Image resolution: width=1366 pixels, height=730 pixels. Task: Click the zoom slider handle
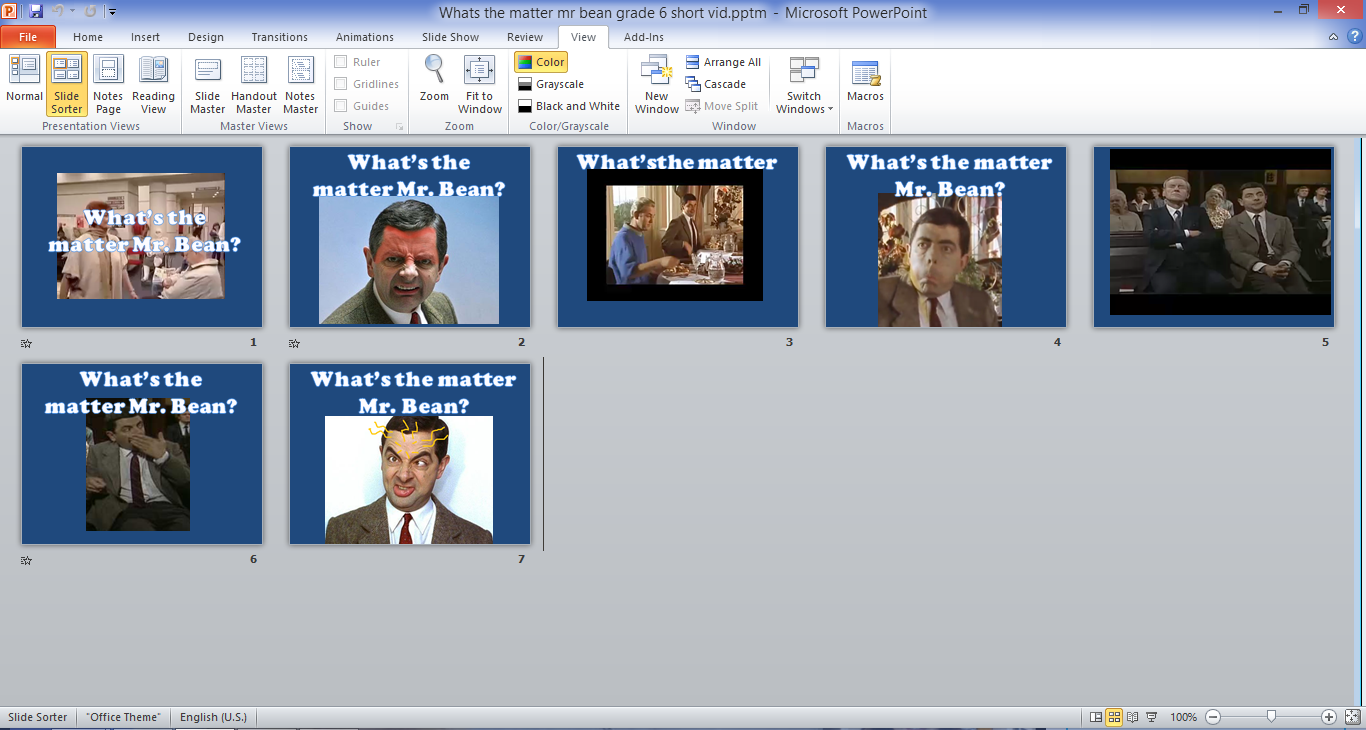1271,716
